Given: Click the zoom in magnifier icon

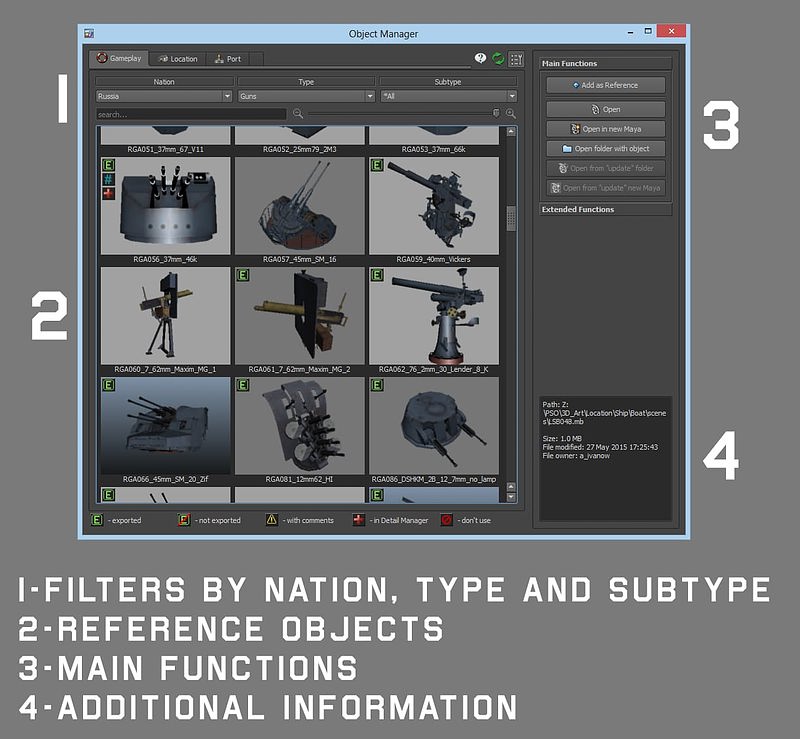Looking at the screenshot, I should pyautogui.click(x=511, y=114).
